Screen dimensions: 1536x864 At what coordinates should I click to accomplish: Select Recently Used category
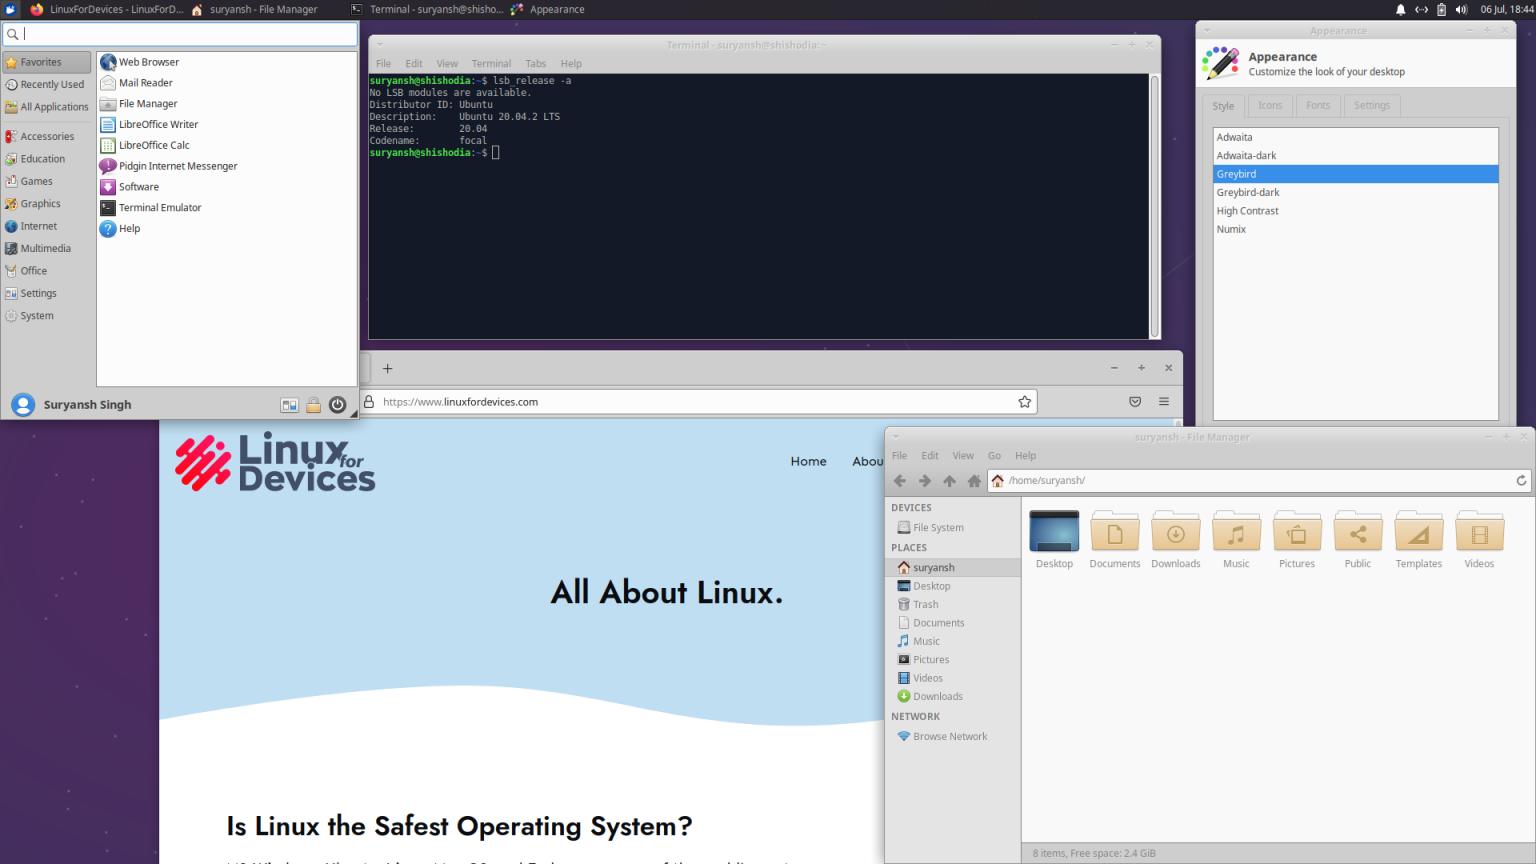coord(47,85)
